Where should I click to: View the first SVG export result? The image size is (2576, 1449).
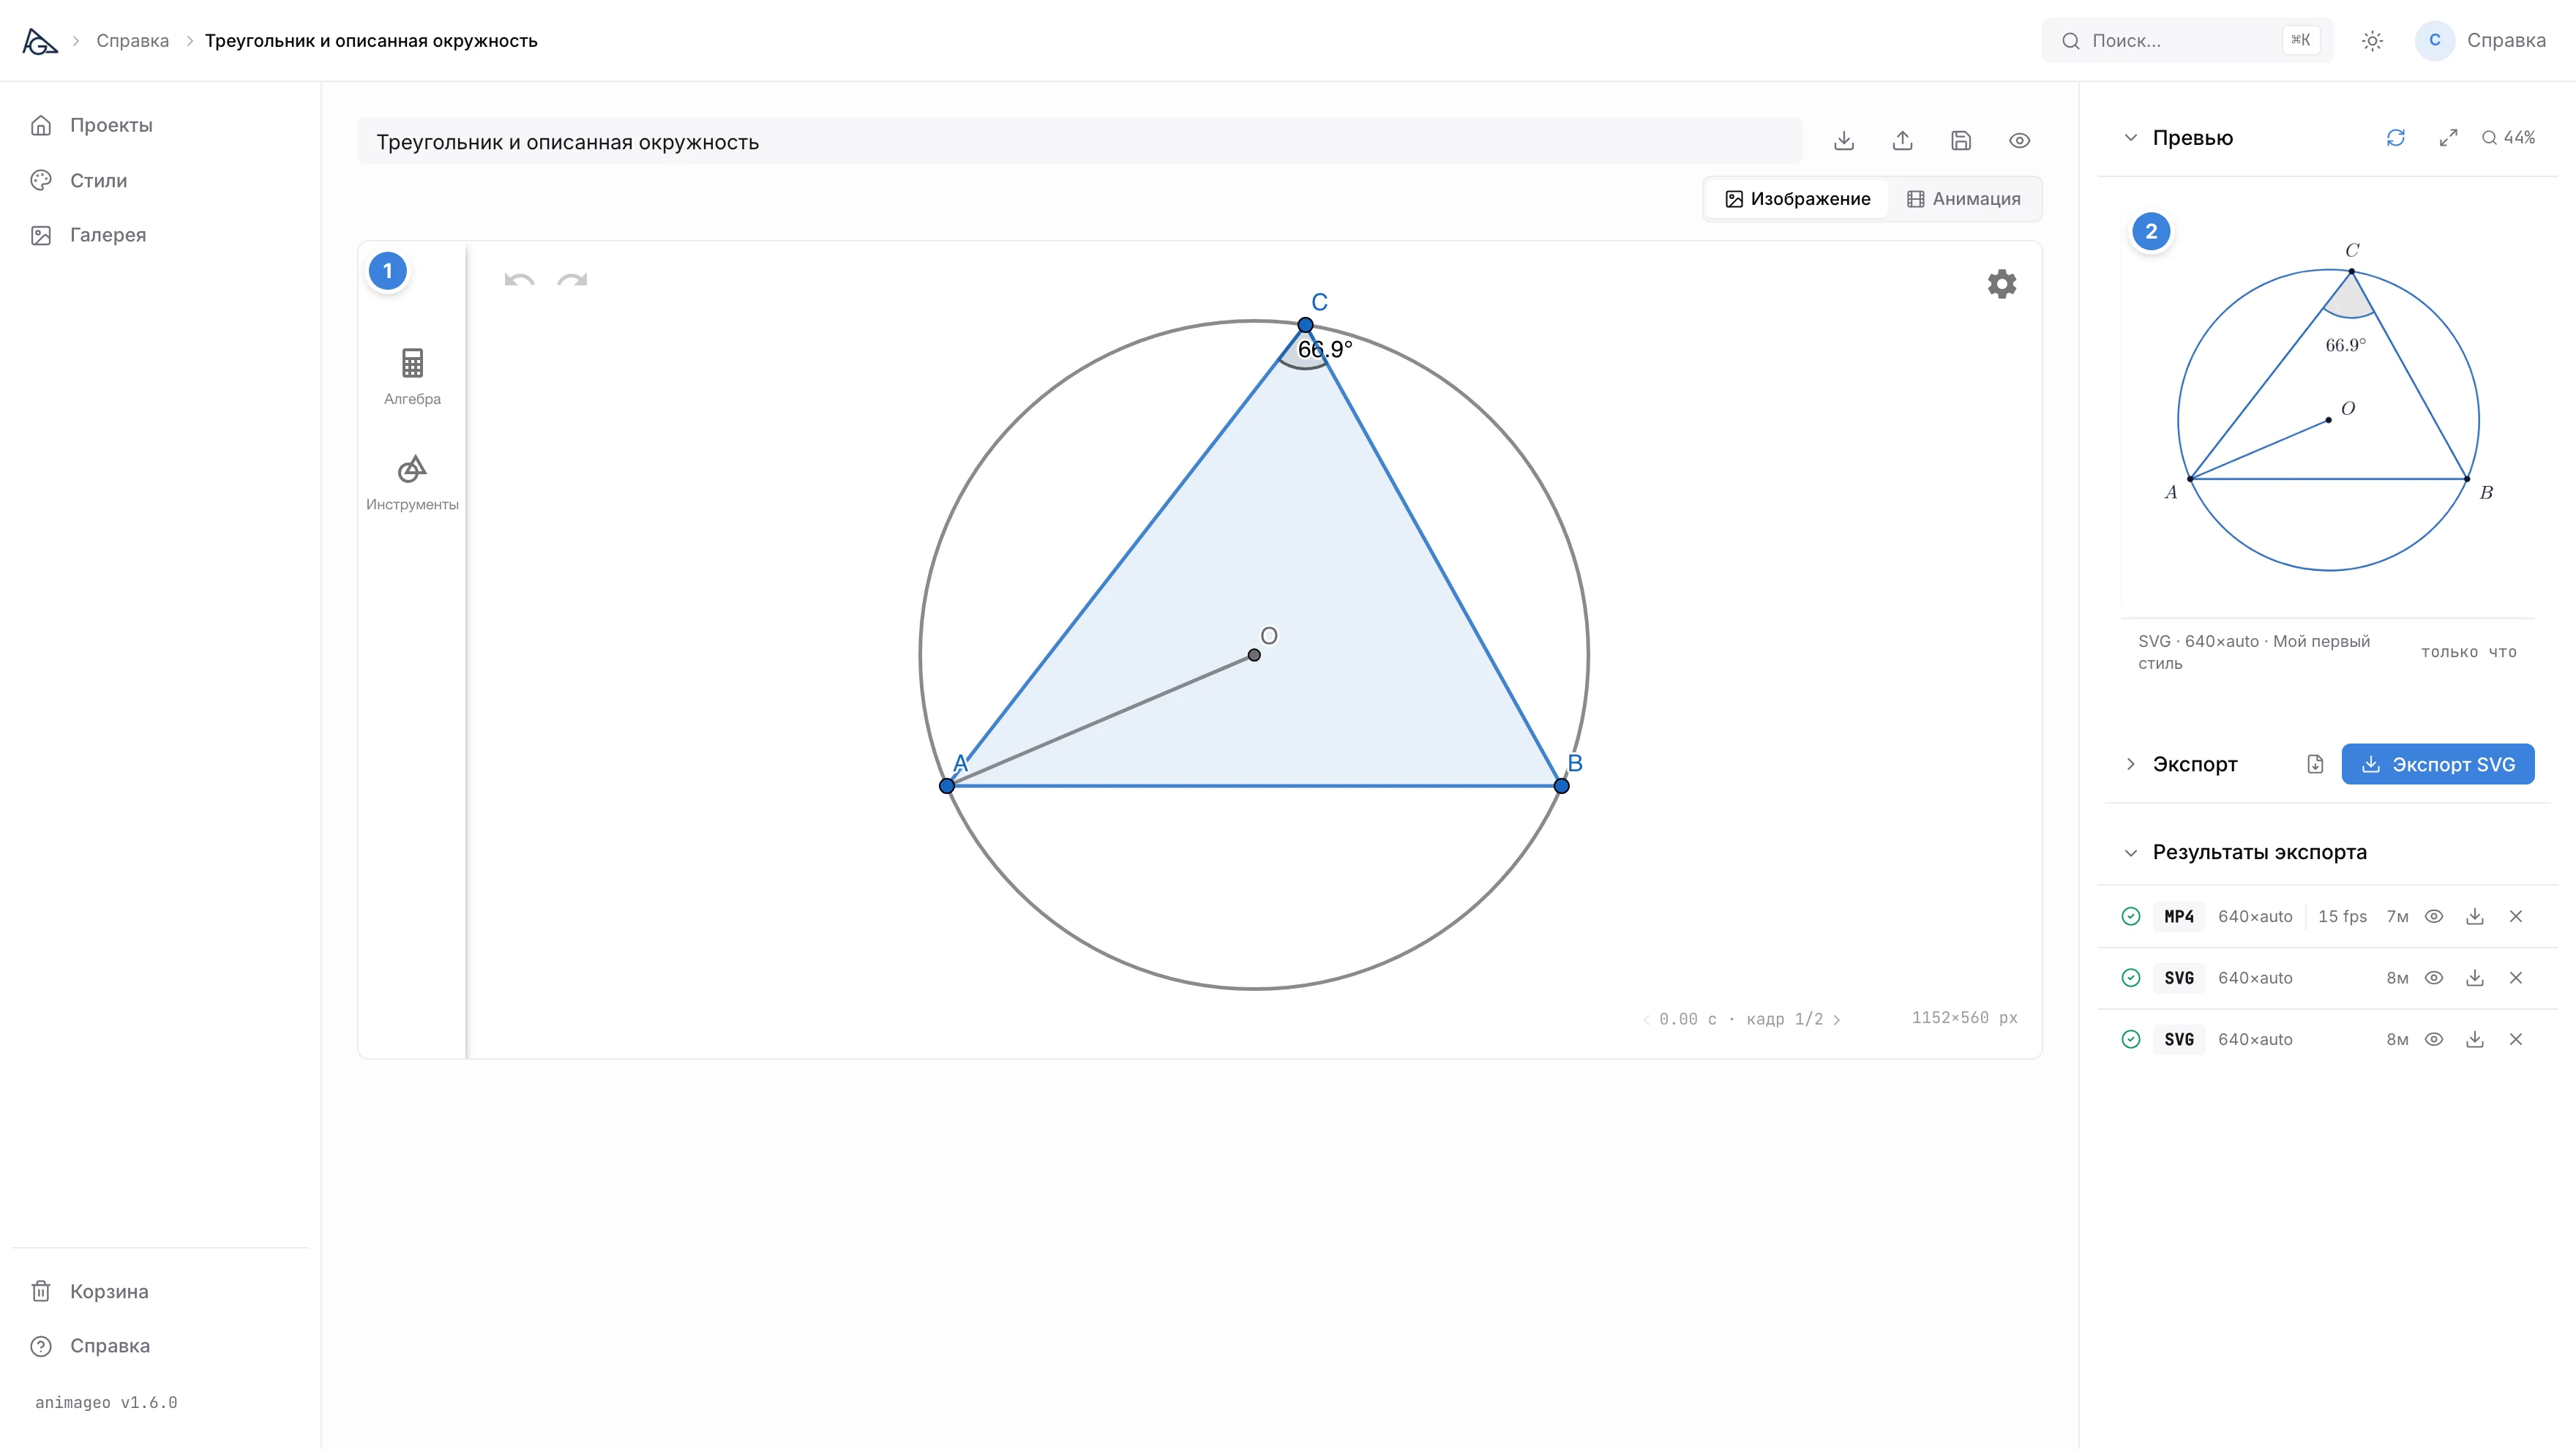click(x=2434, y=978)
